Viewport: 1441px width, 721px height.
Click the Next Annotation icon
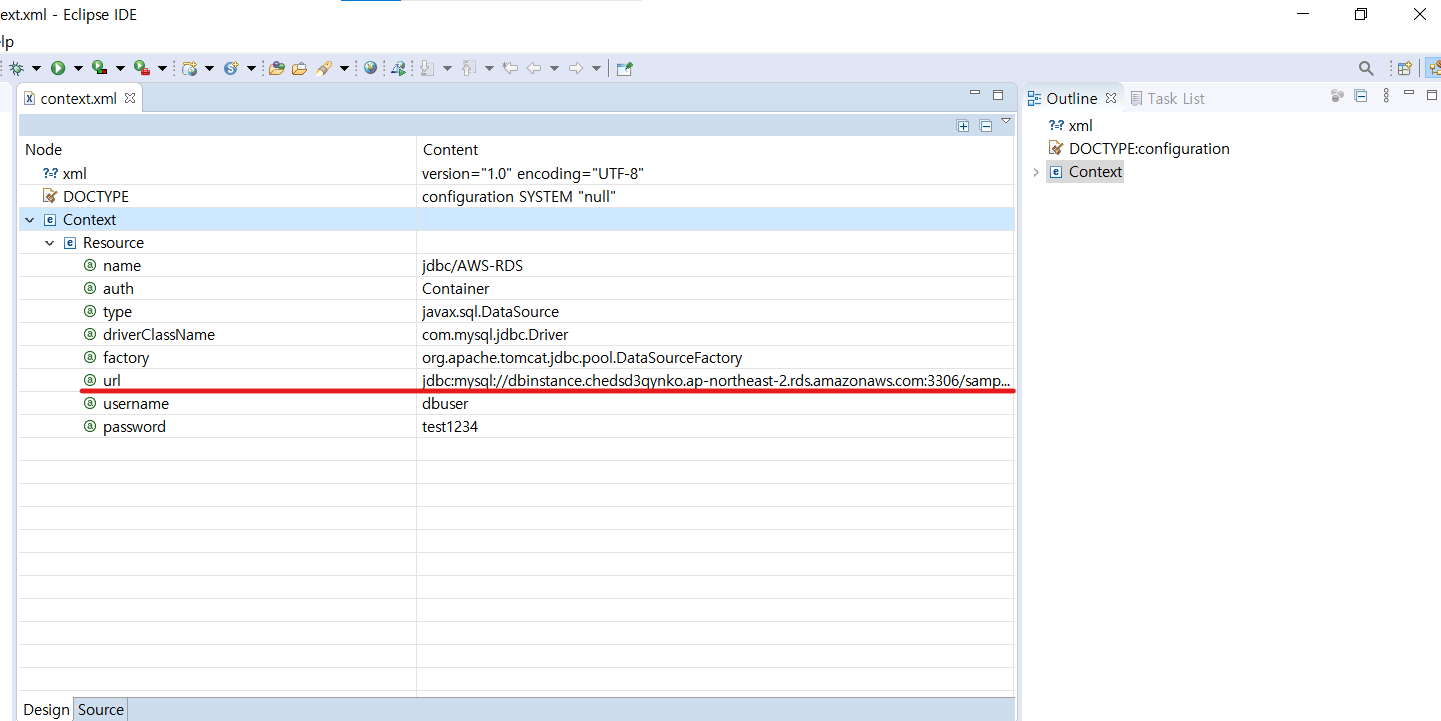pos(427,68)
